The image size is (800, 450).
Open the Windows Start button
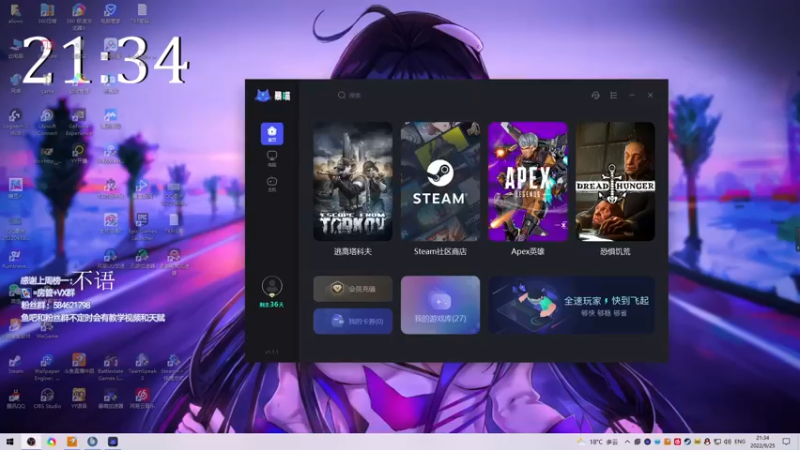pos(9,442)
